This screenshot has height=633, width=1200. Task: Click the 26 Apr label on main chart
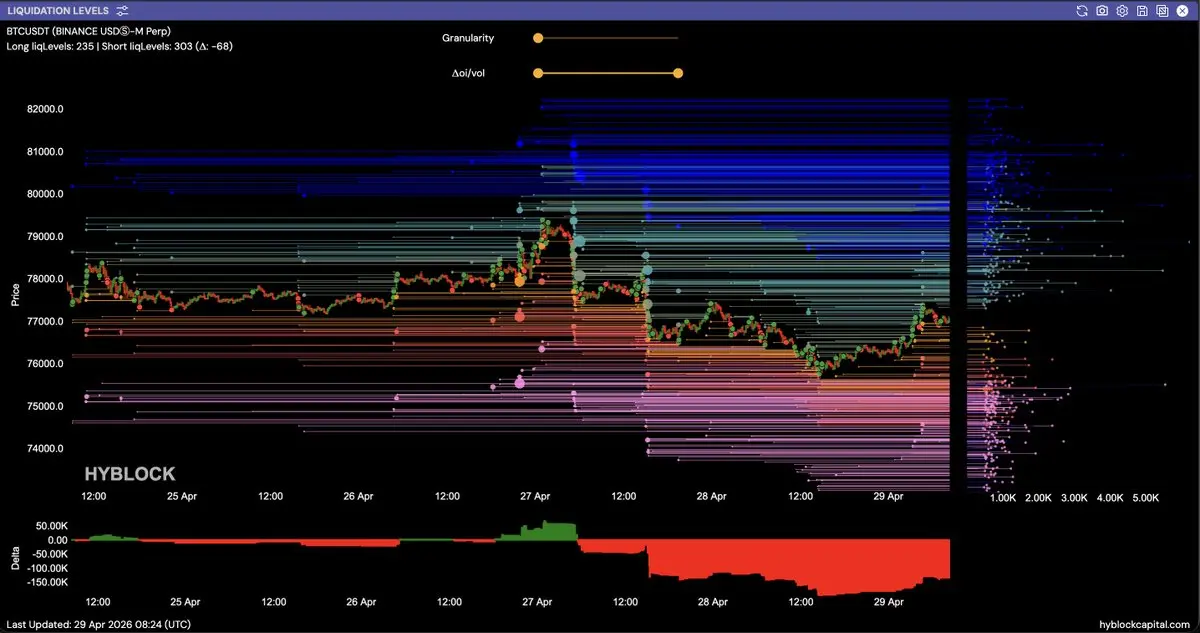click(359, 496)
